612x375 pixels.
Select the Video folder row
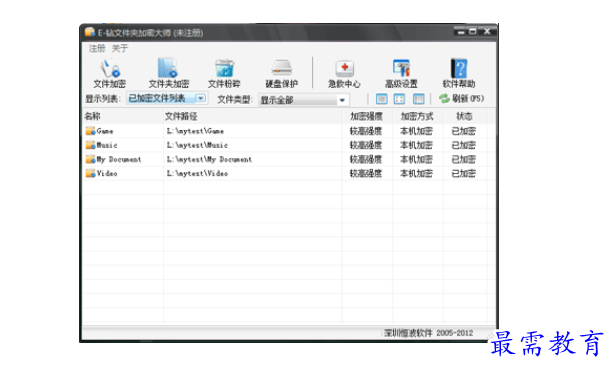289,173
